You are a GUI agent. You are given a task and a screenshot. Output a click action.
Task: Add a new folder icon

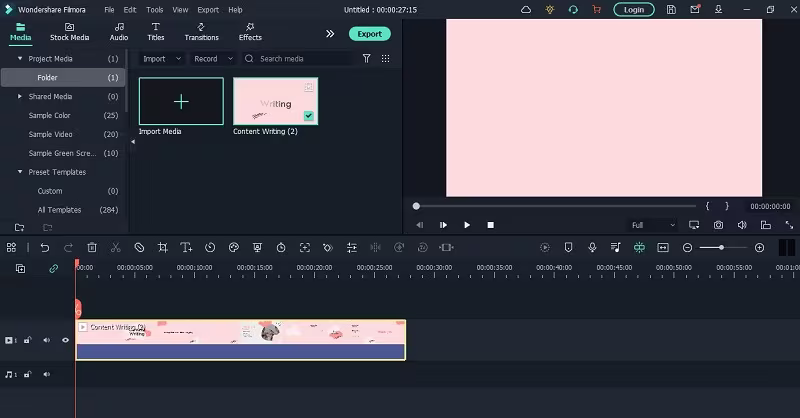click(19, 228)
